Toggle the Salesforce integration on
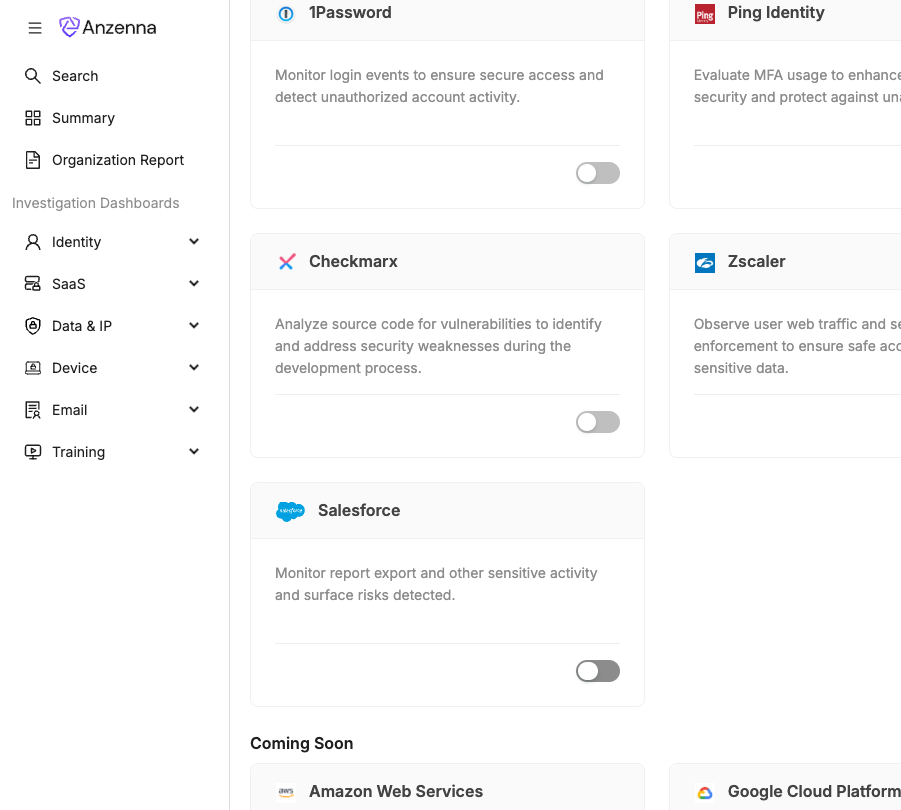The height and width of the screenshot is (810, 901). [x=597, y=671]
